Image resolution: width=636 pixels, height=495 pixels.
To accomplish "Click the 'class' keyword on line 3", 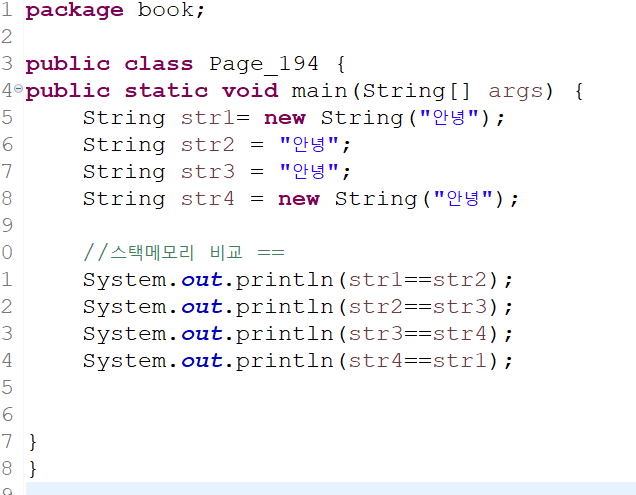I will 159,64.
